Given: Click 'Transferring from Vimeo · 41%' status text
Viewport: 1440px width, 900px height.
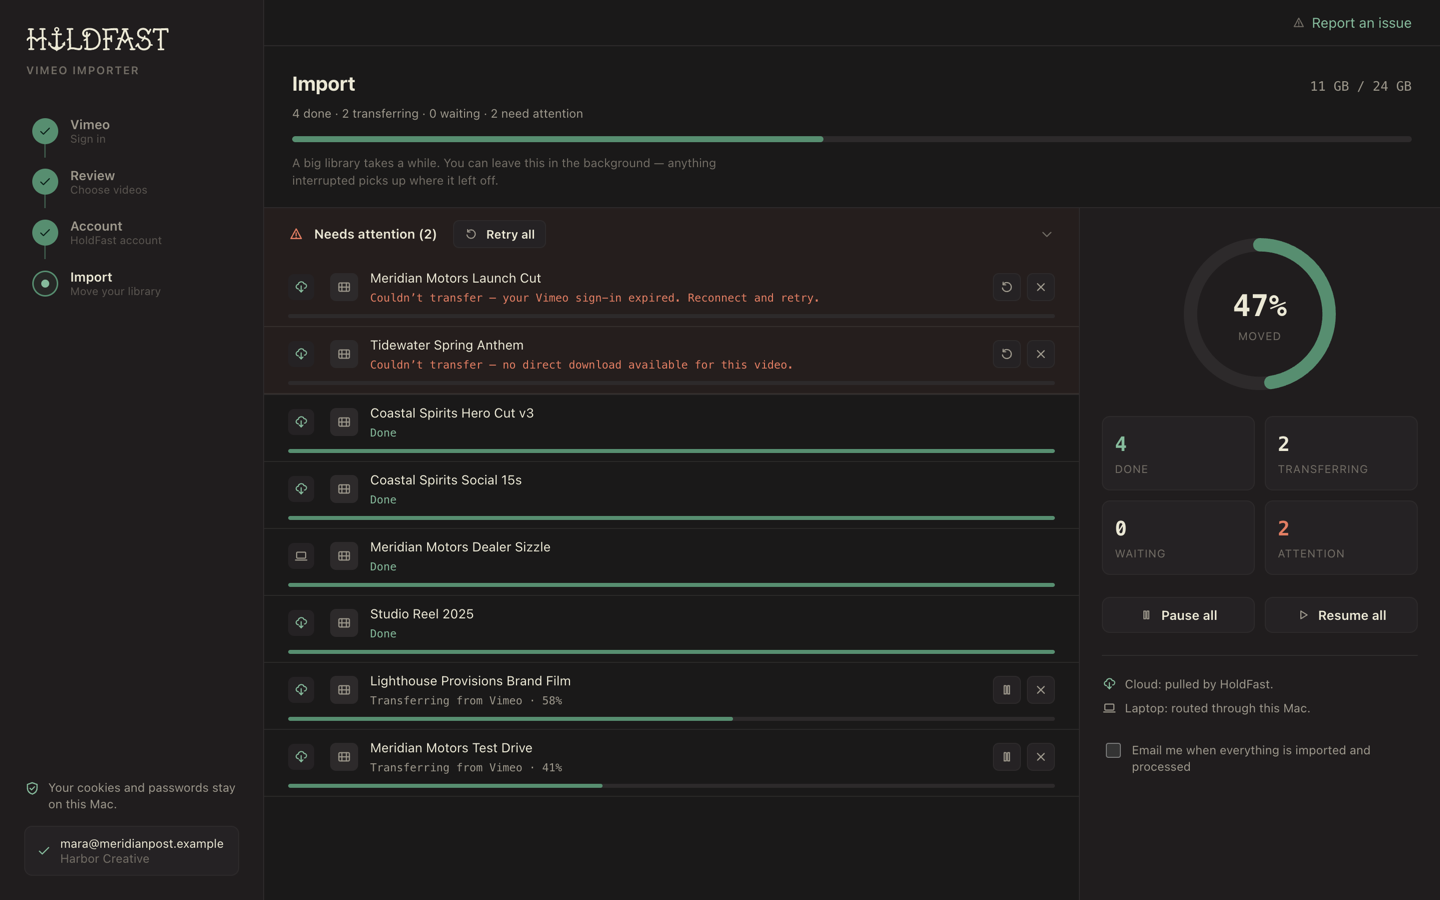Looking at the screenshot, I should (x=466, y=768).
